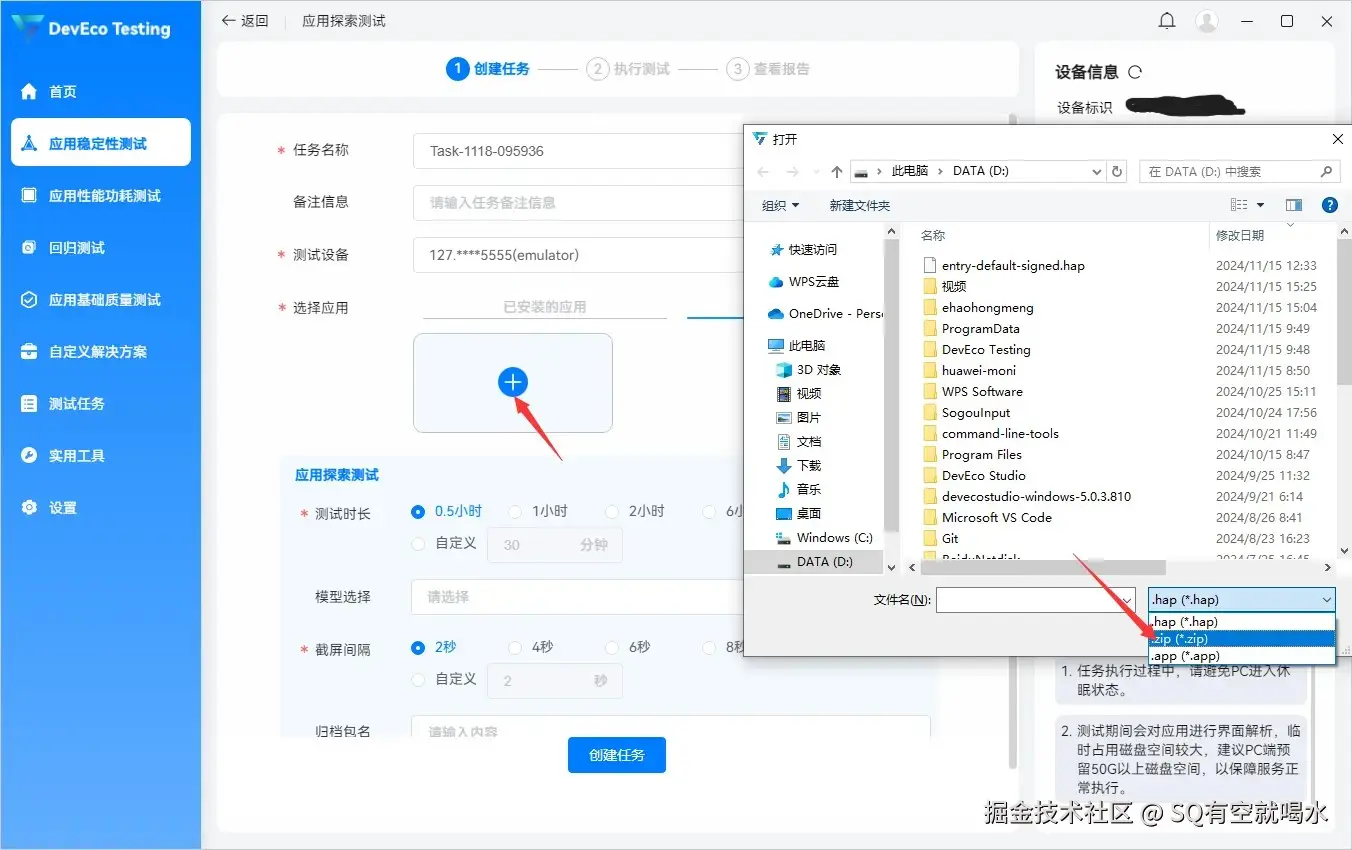Click the 实用工具 wrench icon
This screenshot has height=850, width=1352.
(x=29, y=456)
